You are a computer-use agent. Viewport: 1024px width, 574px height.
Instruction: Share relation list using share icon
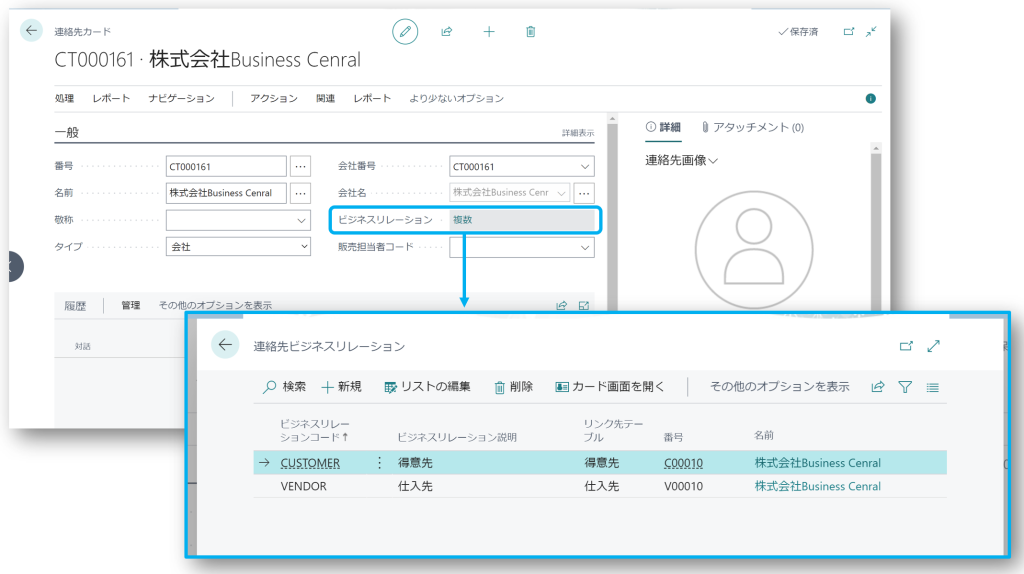pyautogui.click(x=878, y=387)
